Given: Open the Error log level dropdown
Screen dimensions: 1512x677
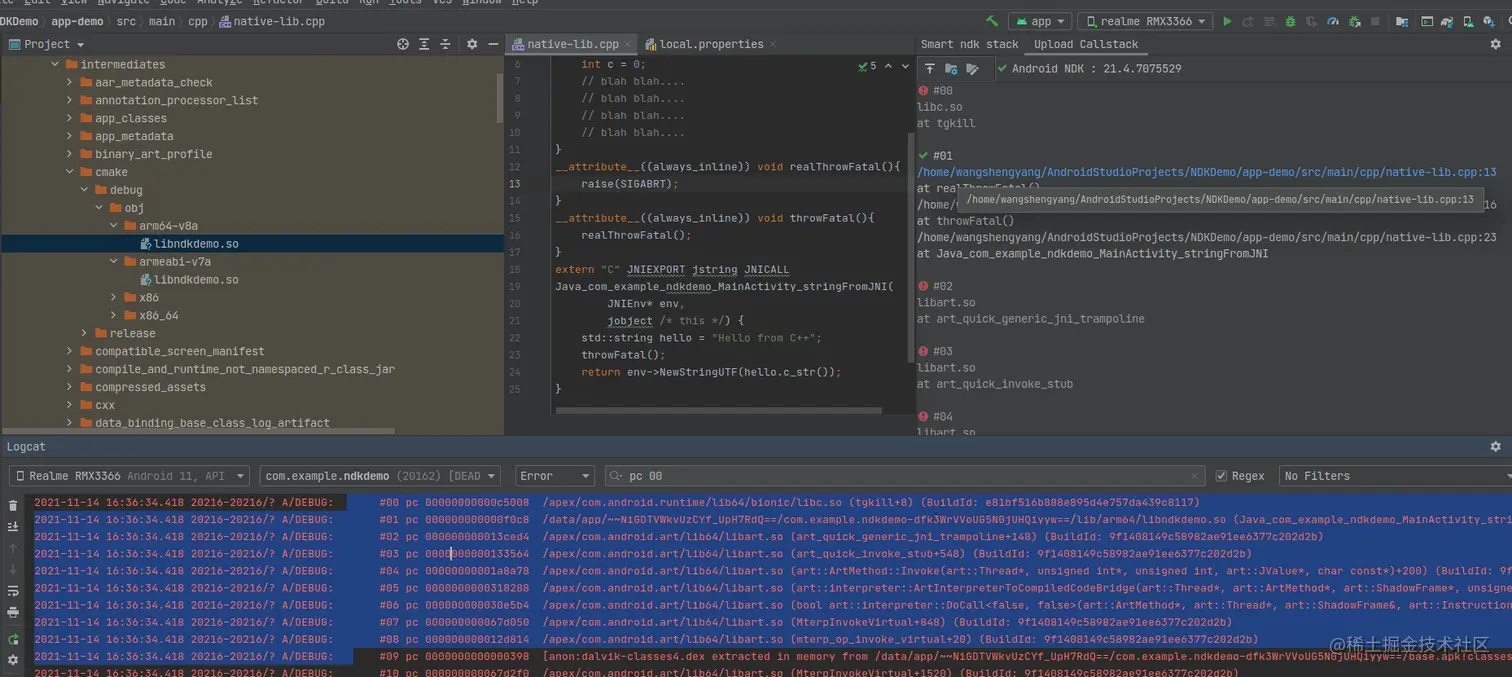Looking at the screenshot, I should [x=555, y=476].
